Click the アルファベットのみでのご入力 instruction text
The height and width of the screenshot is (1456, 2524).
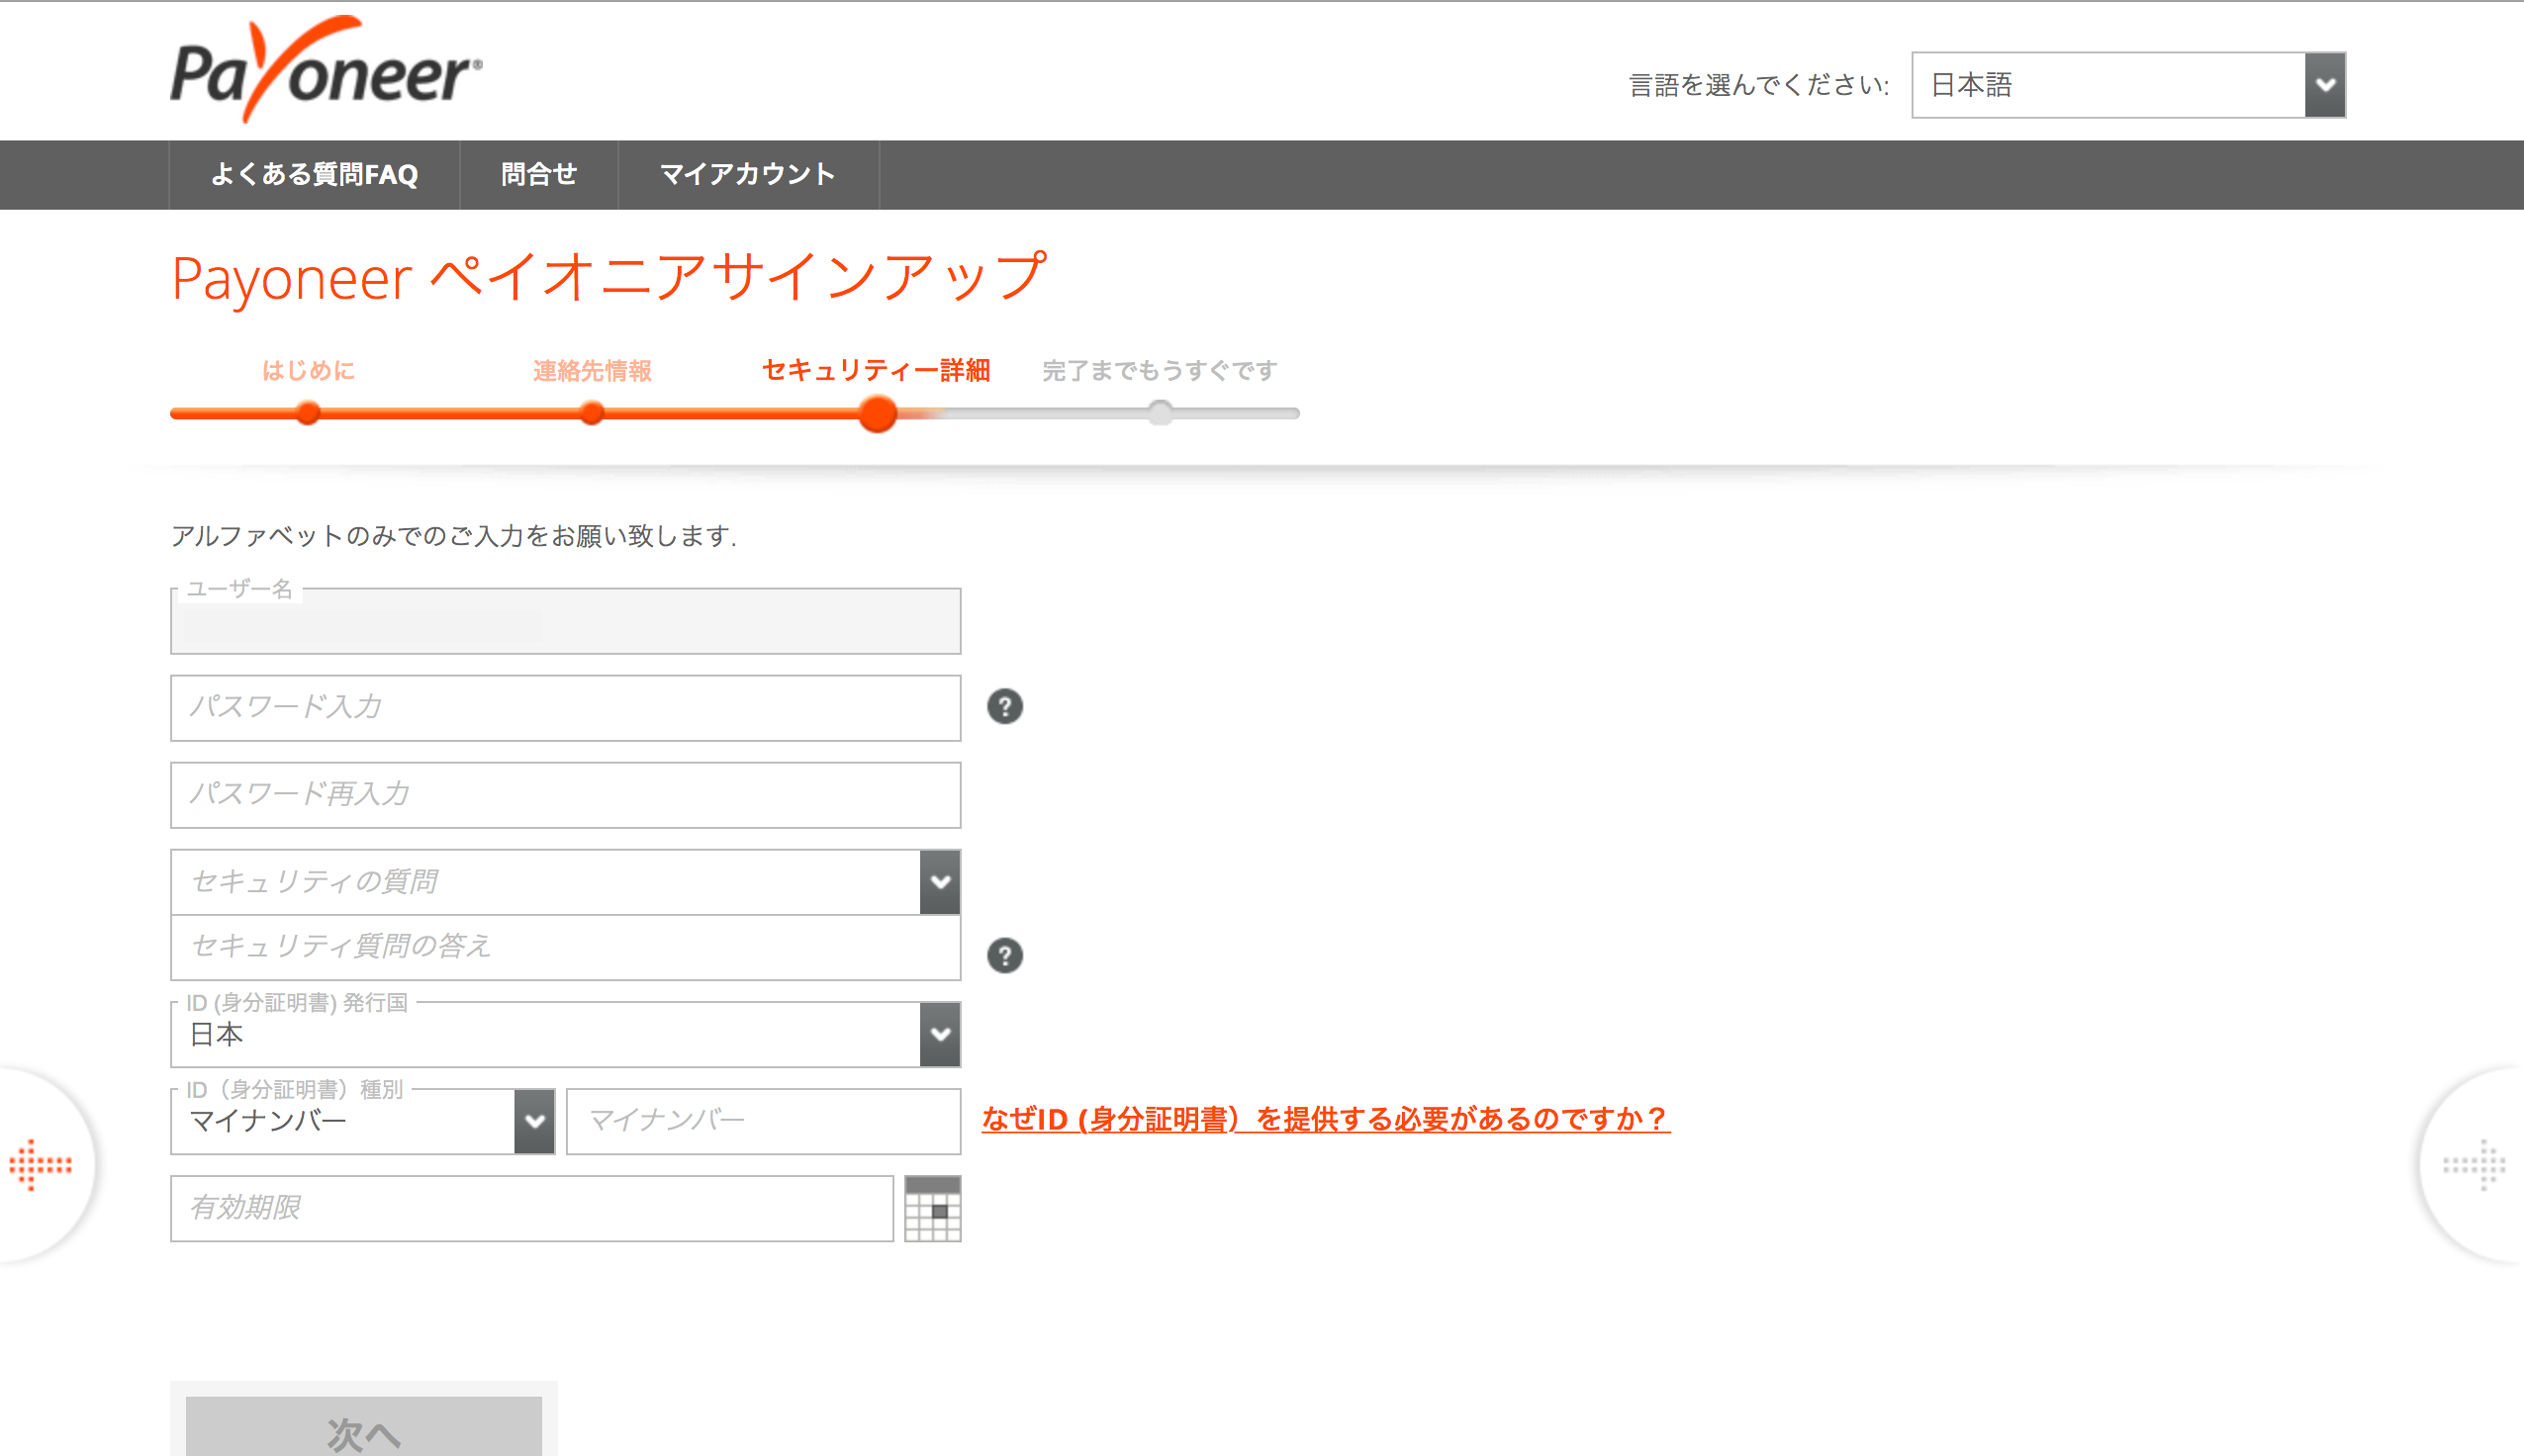(453, 536)
